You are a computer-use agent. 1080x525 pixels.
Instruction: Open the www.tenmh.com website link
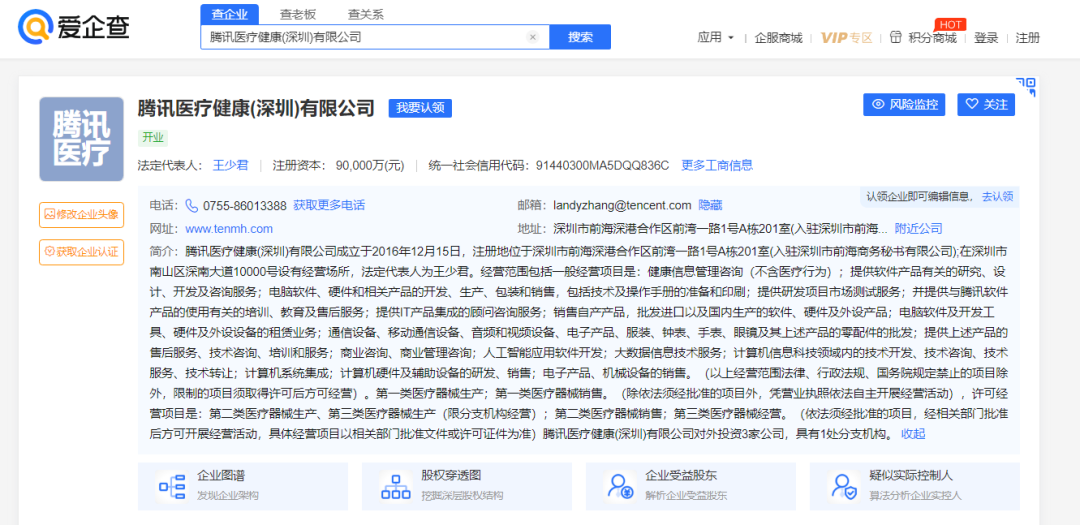point(229,229)
